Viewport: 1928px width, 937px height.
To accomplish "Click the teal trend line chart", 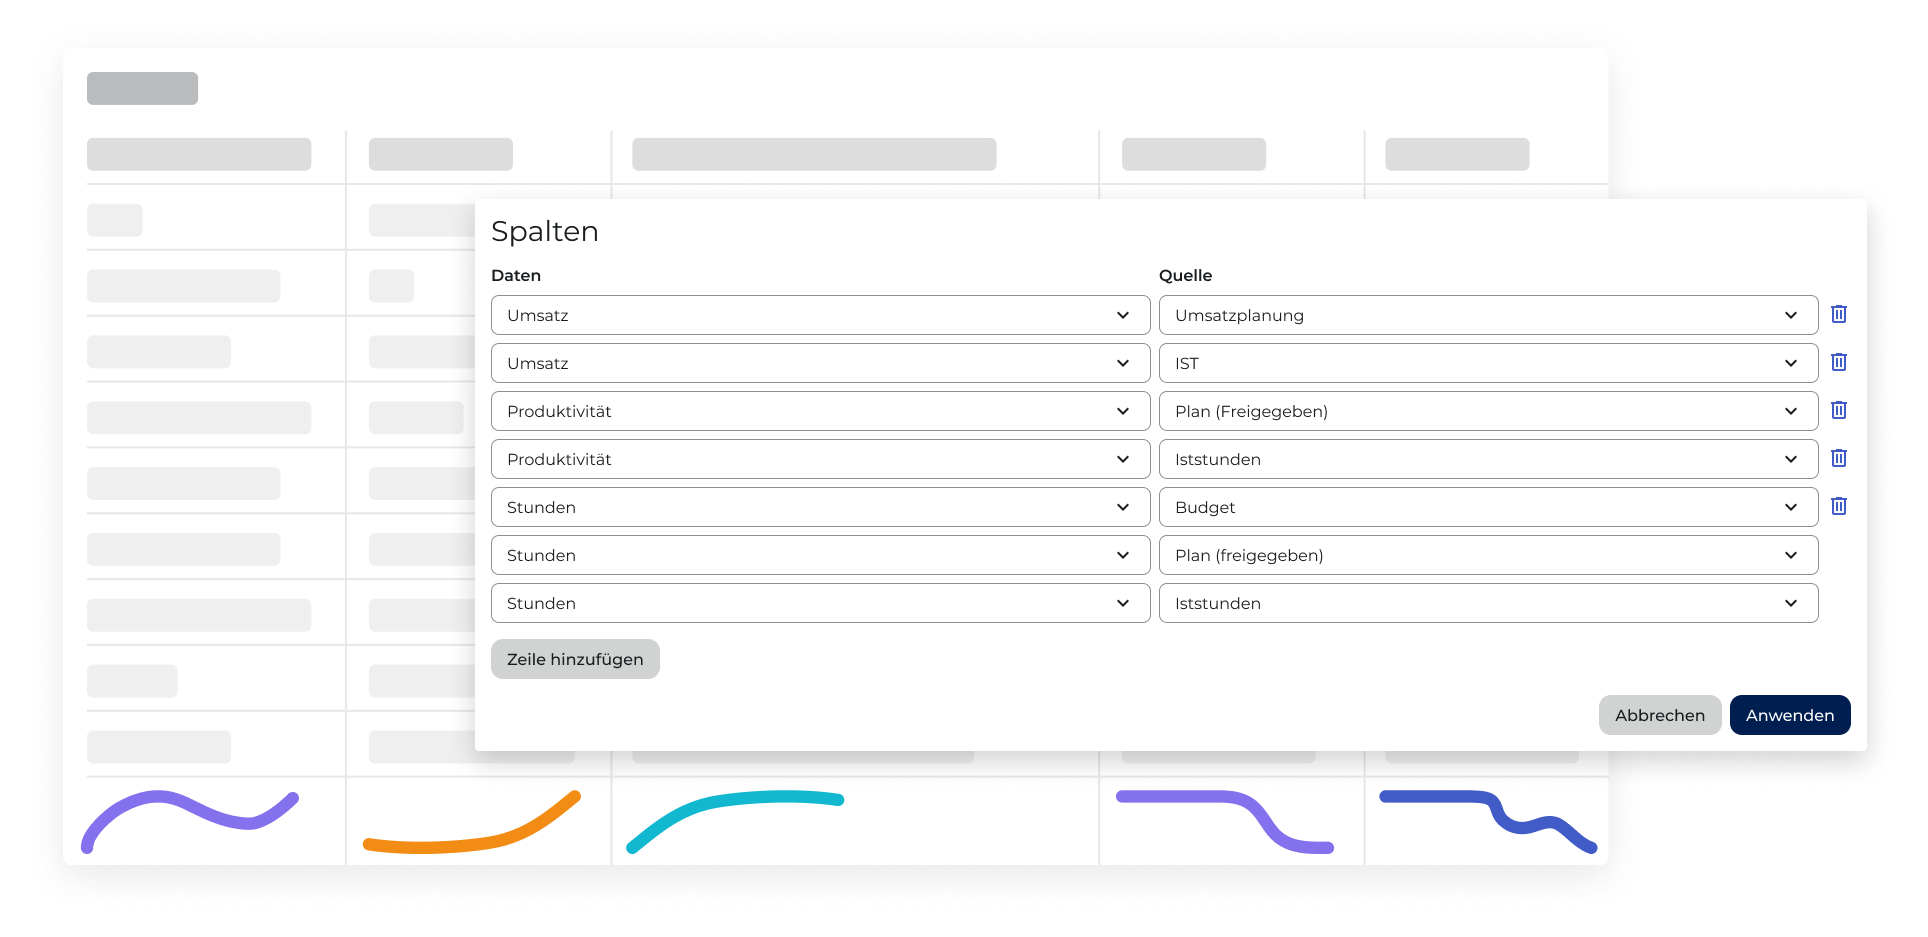I will point(735,815).
